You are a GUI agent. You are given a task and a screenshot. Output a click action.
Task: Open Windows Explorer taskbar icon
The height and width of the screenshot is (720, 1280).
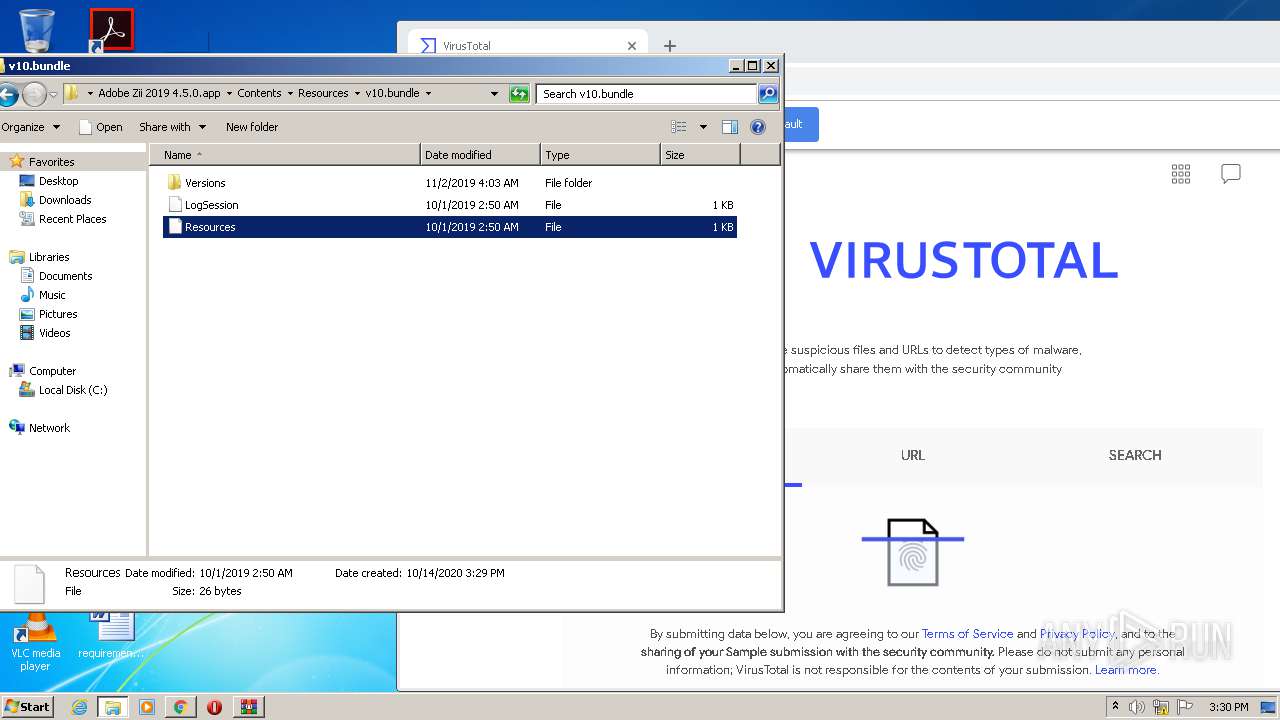113,707
